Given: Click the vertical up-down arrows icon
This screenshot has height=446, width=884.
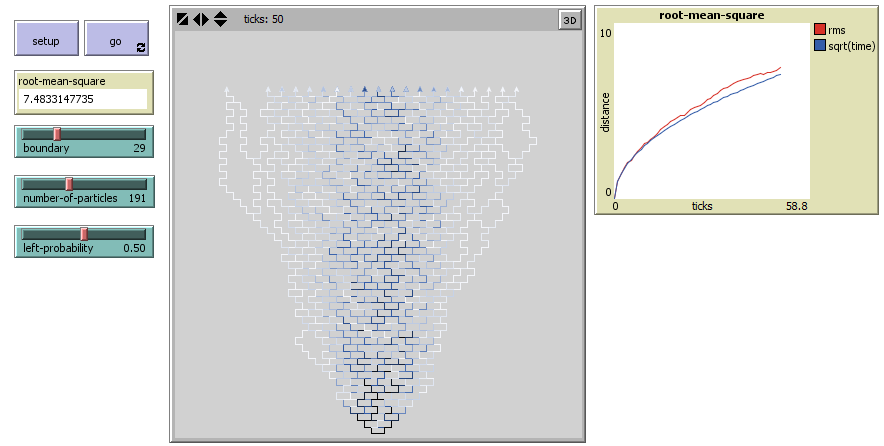Looking at the screenshot, I should pyautogui.click(x=220, y=19).
